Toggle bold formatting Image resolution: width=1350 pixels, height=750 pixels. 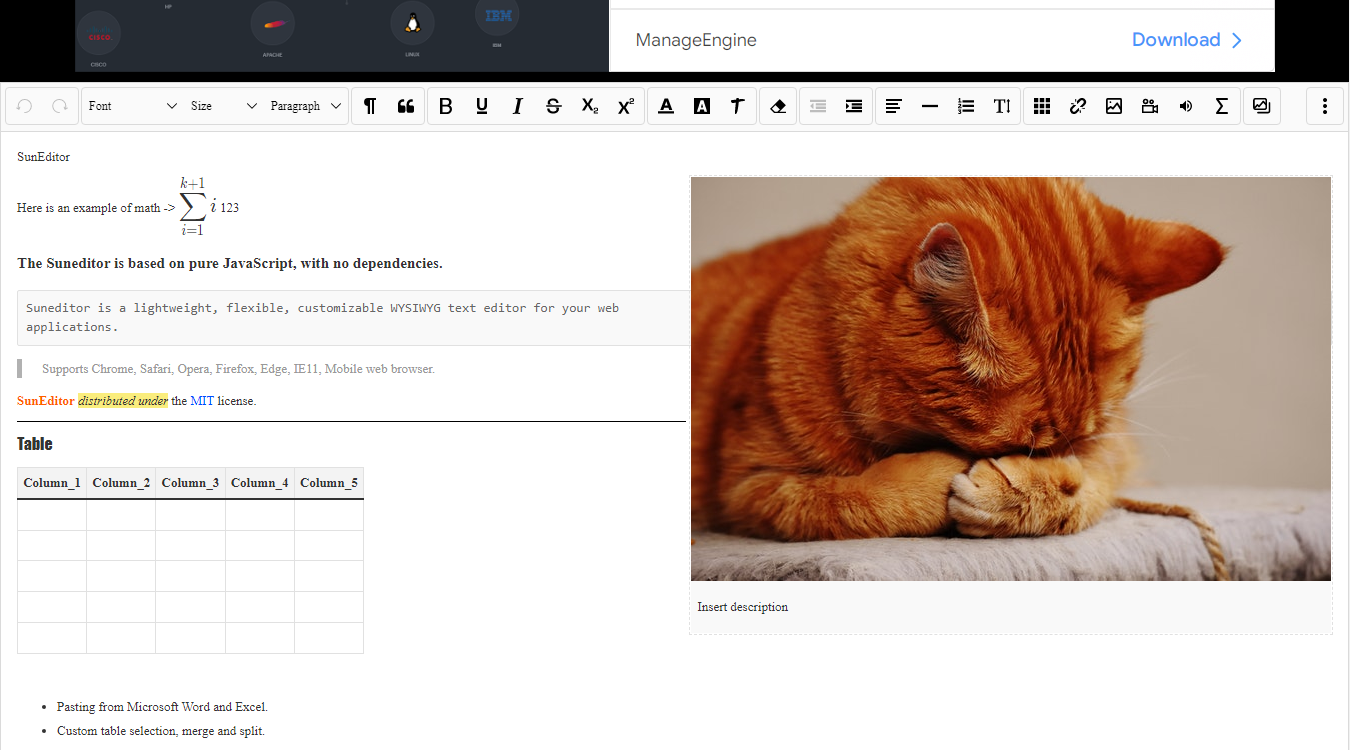[x=446, y=106]
